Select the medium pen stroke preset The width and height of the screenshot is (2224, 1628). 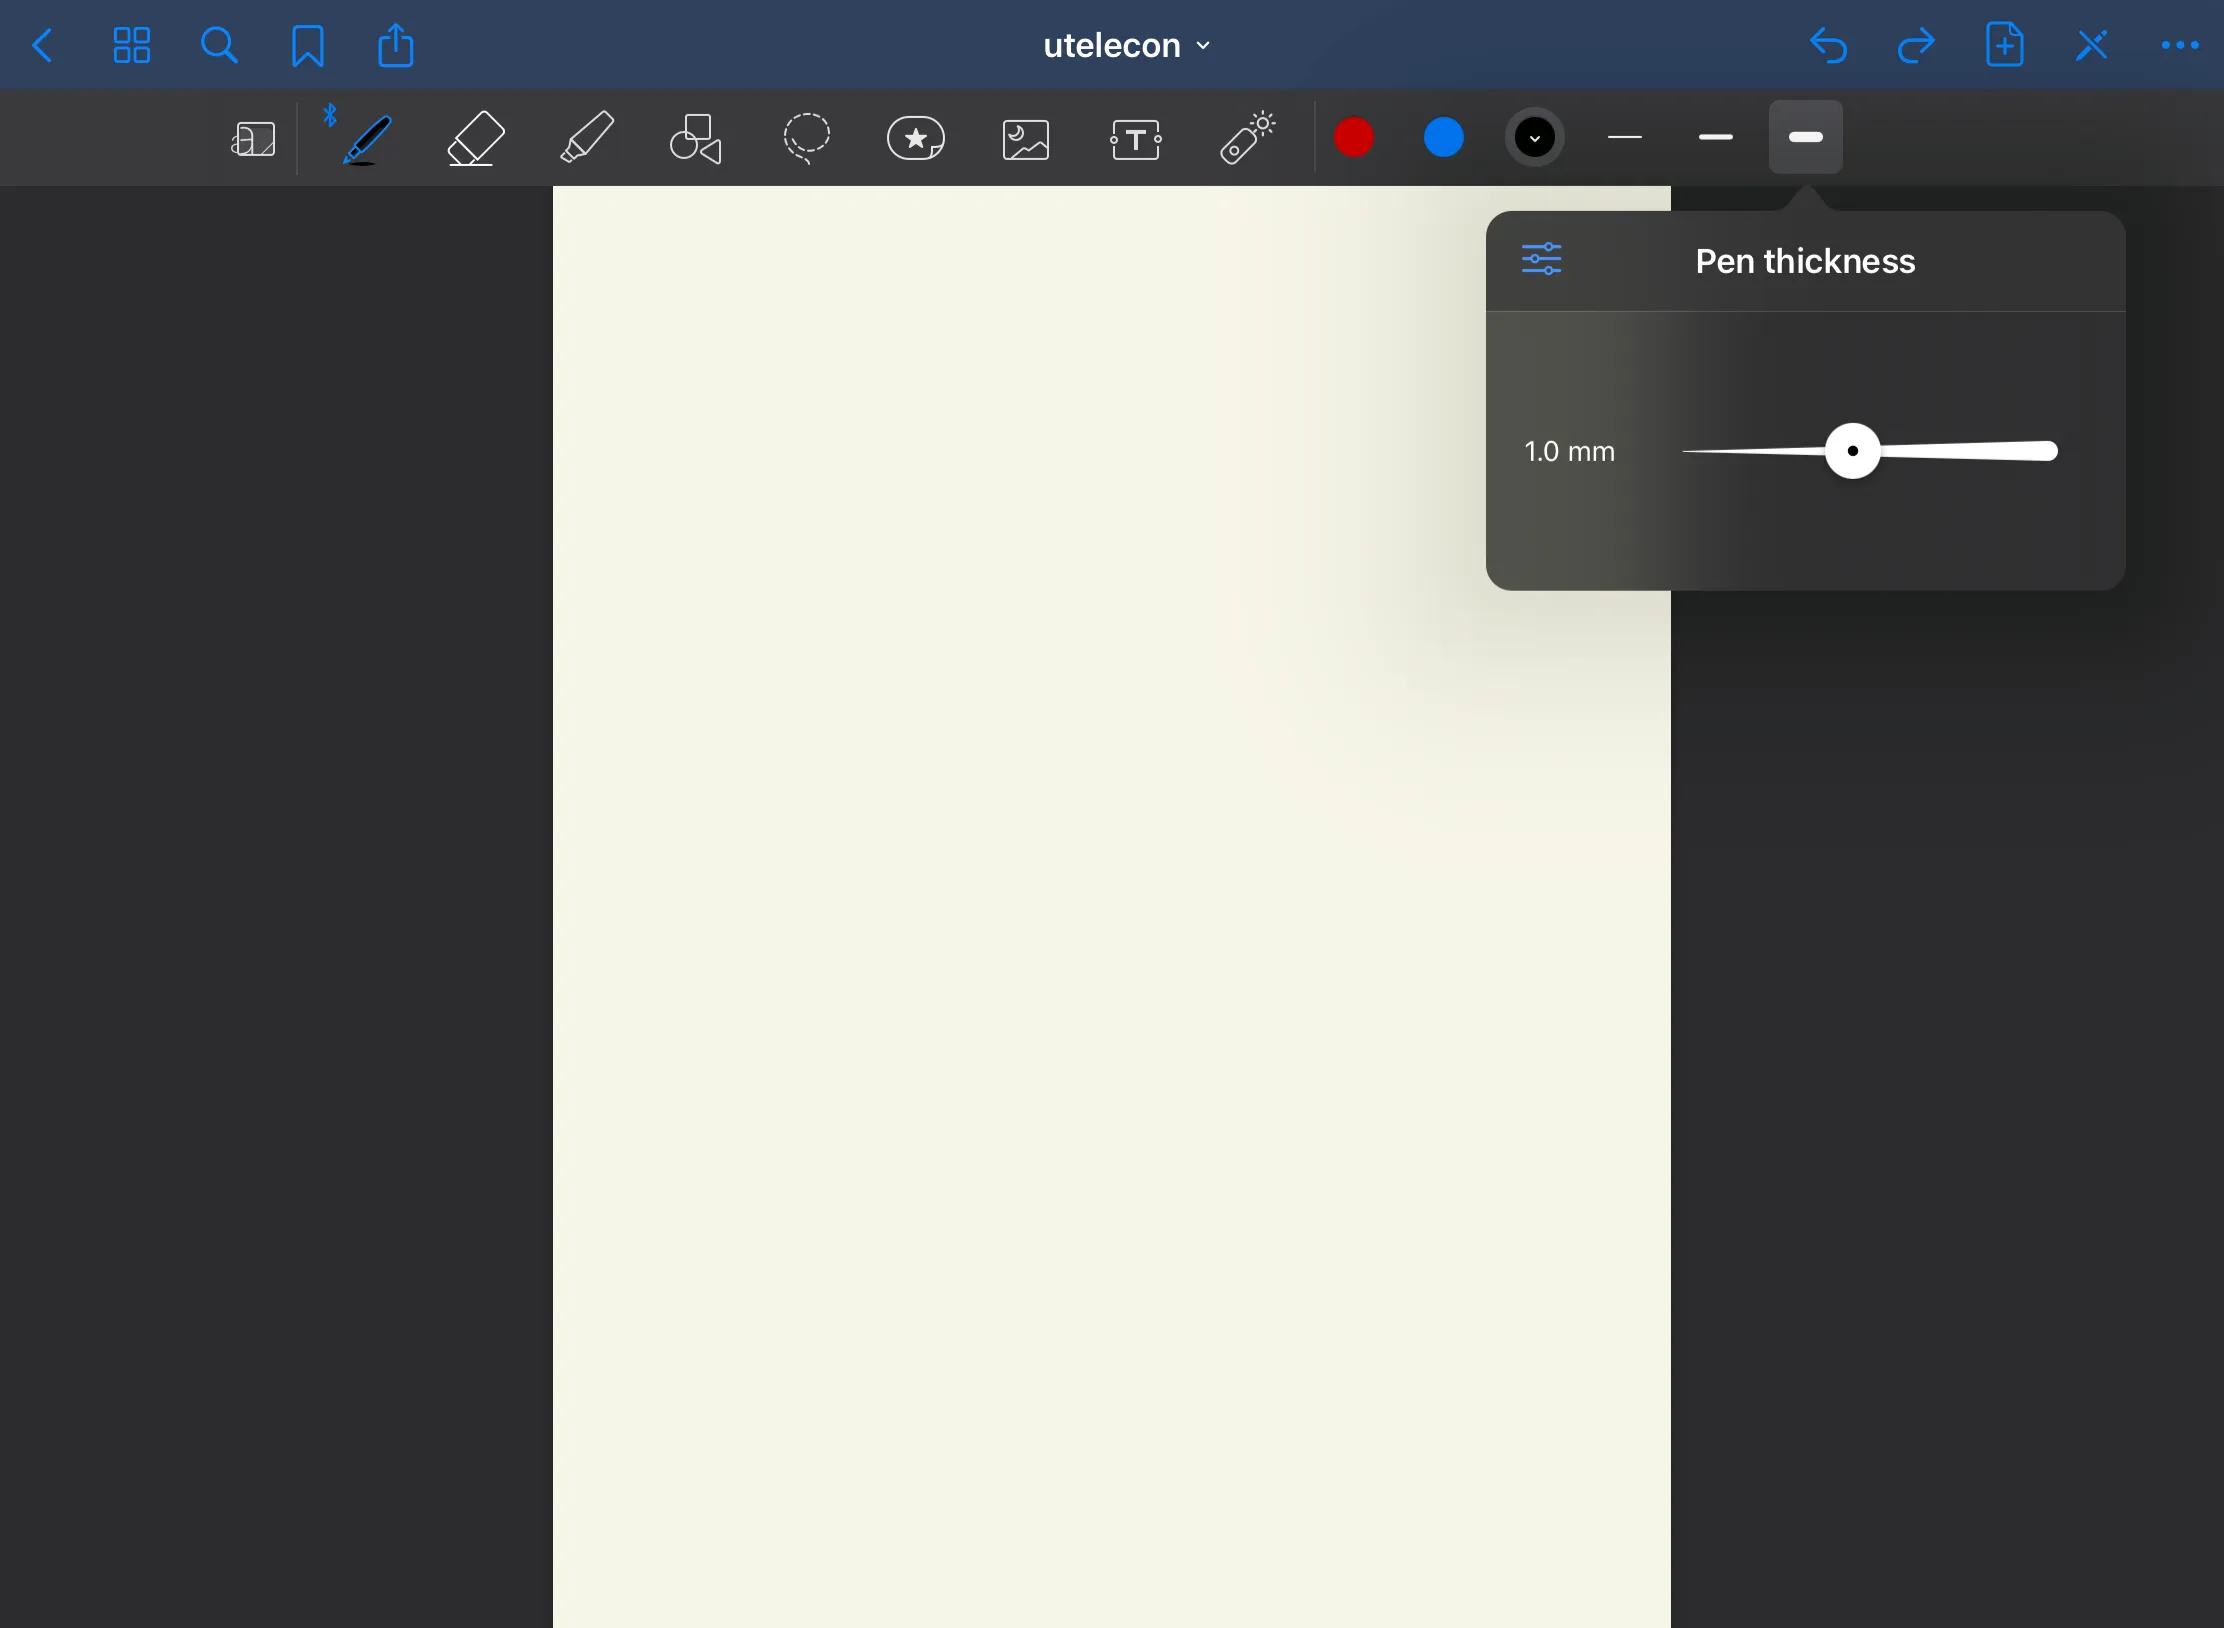pyautogui.click(x=1715, y=137)
